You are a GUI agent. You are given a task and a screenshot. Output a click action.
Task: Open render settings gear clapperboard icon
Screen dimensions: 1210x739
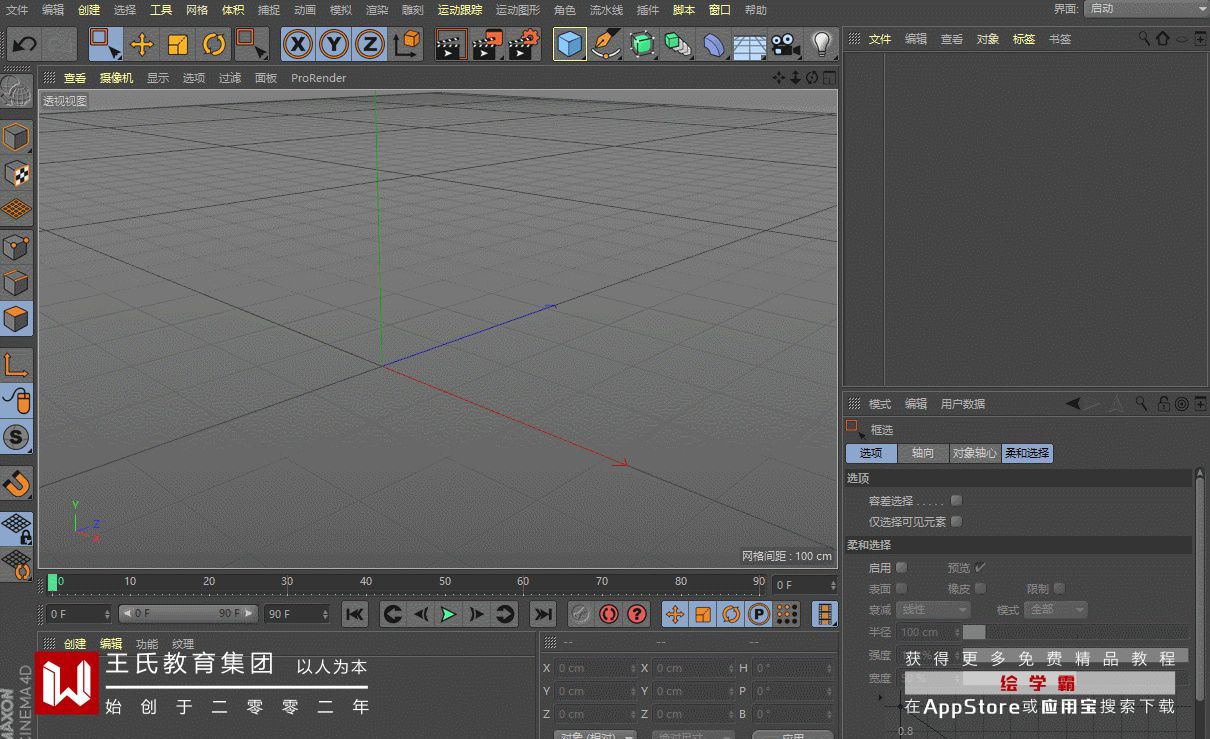(x=524, y=44)
